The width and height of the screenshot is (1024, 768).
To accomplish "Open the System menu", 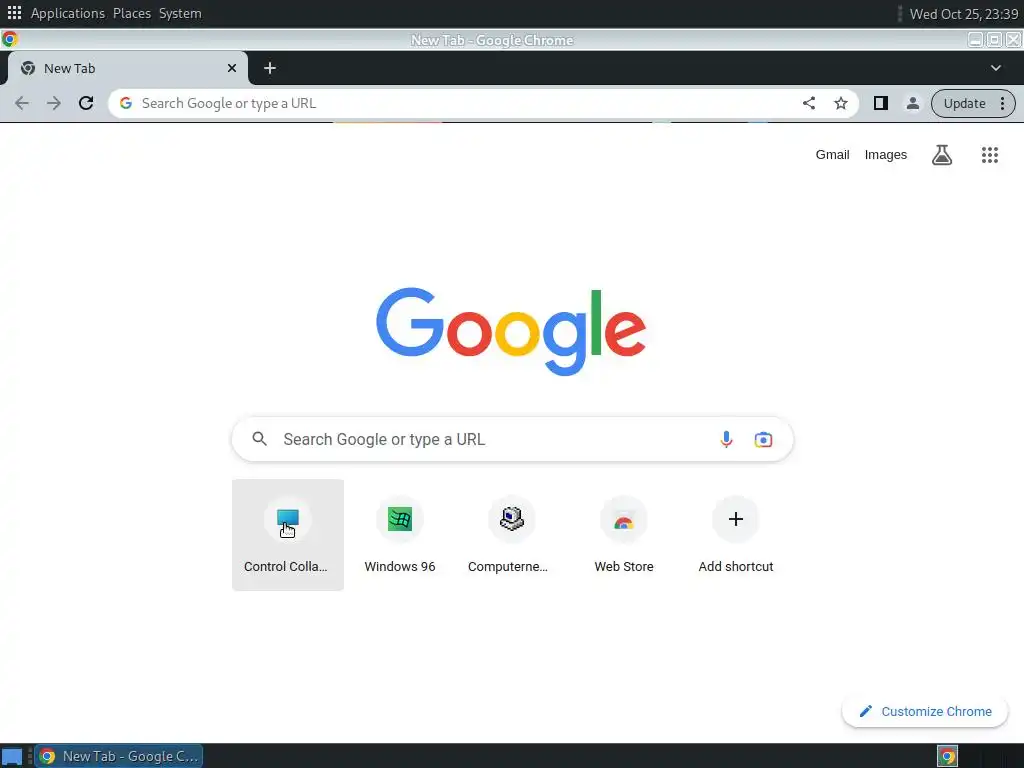I will pos(180,13).
